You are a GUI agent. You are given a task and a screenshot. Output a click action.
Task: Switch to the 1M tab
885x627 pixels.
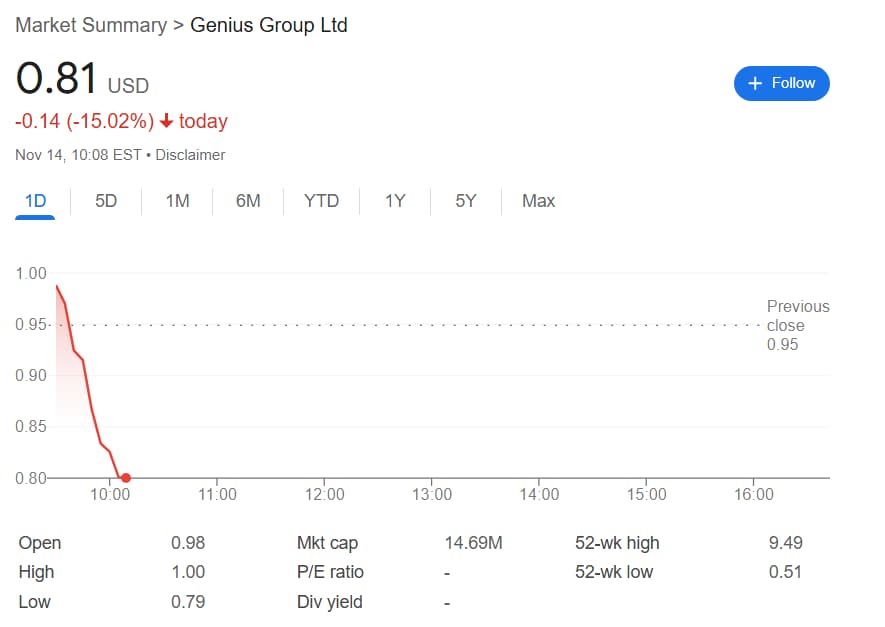177,201
